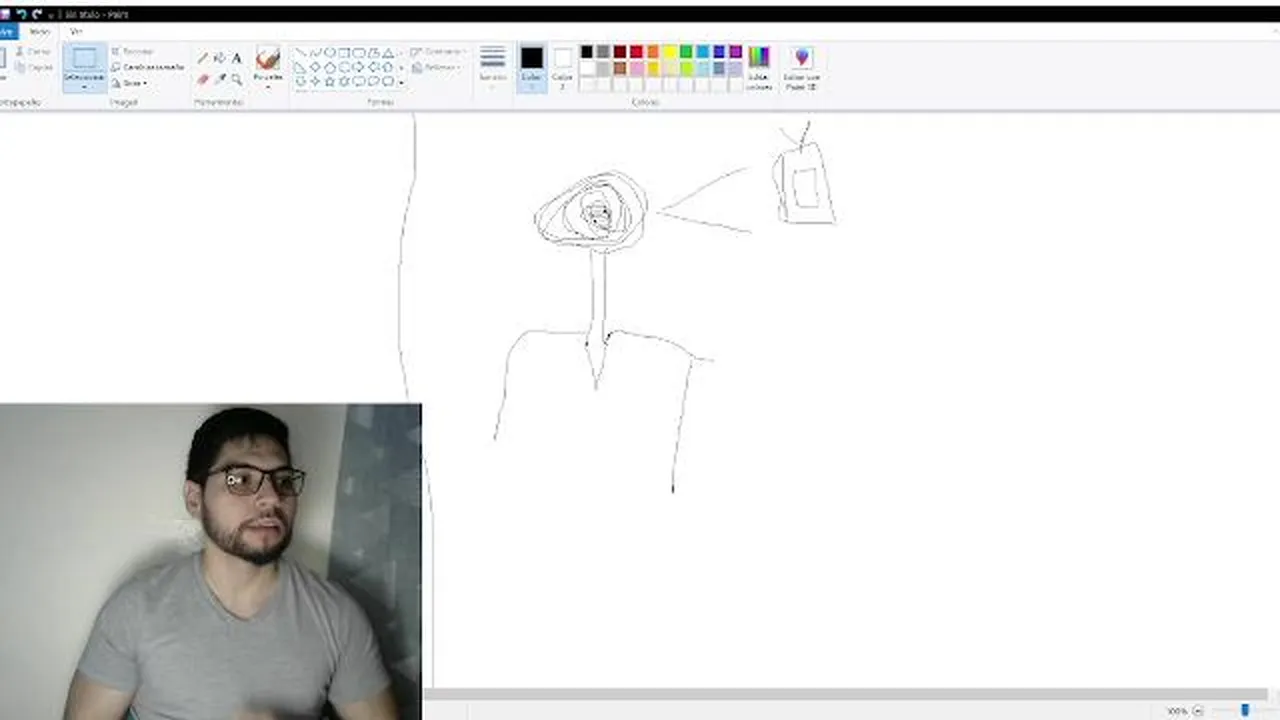Redo action in the title bar

tap(37, 14)
